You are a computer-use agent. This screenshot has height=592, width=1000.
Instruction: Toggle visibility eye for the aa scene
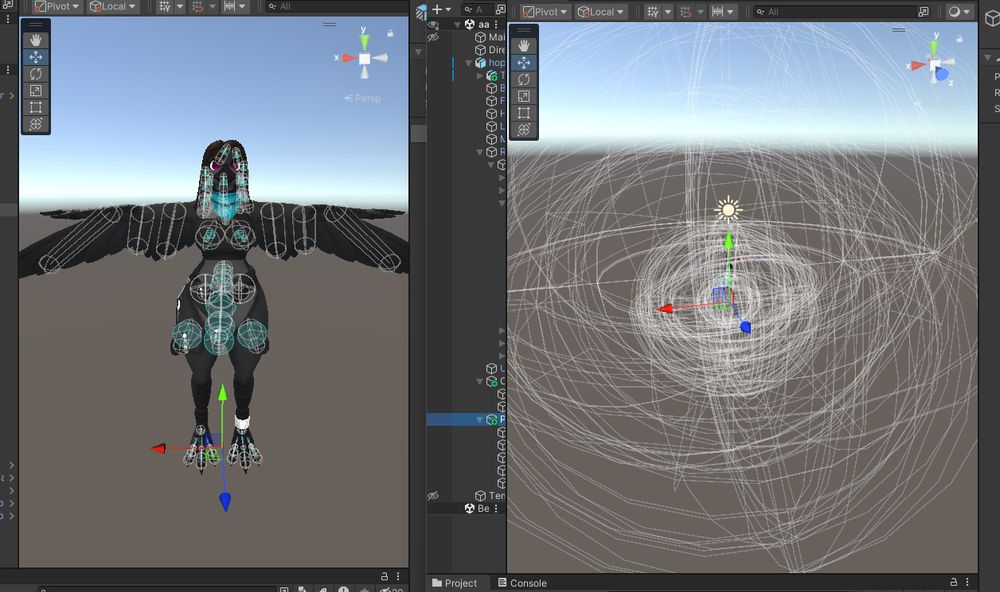click(x=433, y=24)
